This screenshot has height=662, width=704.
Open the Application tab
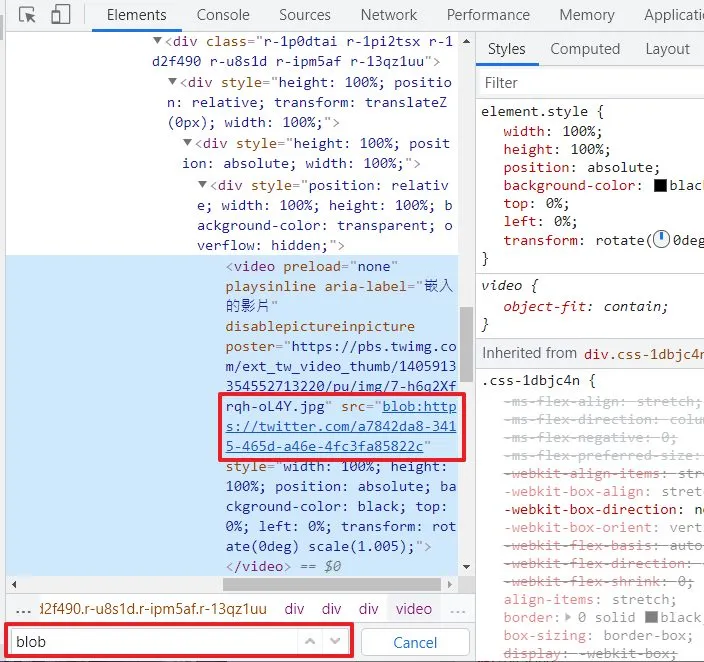[x=673, y=15]
